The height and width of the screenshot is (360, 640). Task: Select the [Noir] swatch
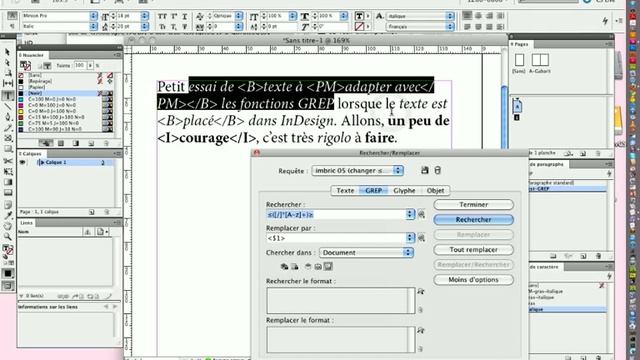tap(65, 93)
